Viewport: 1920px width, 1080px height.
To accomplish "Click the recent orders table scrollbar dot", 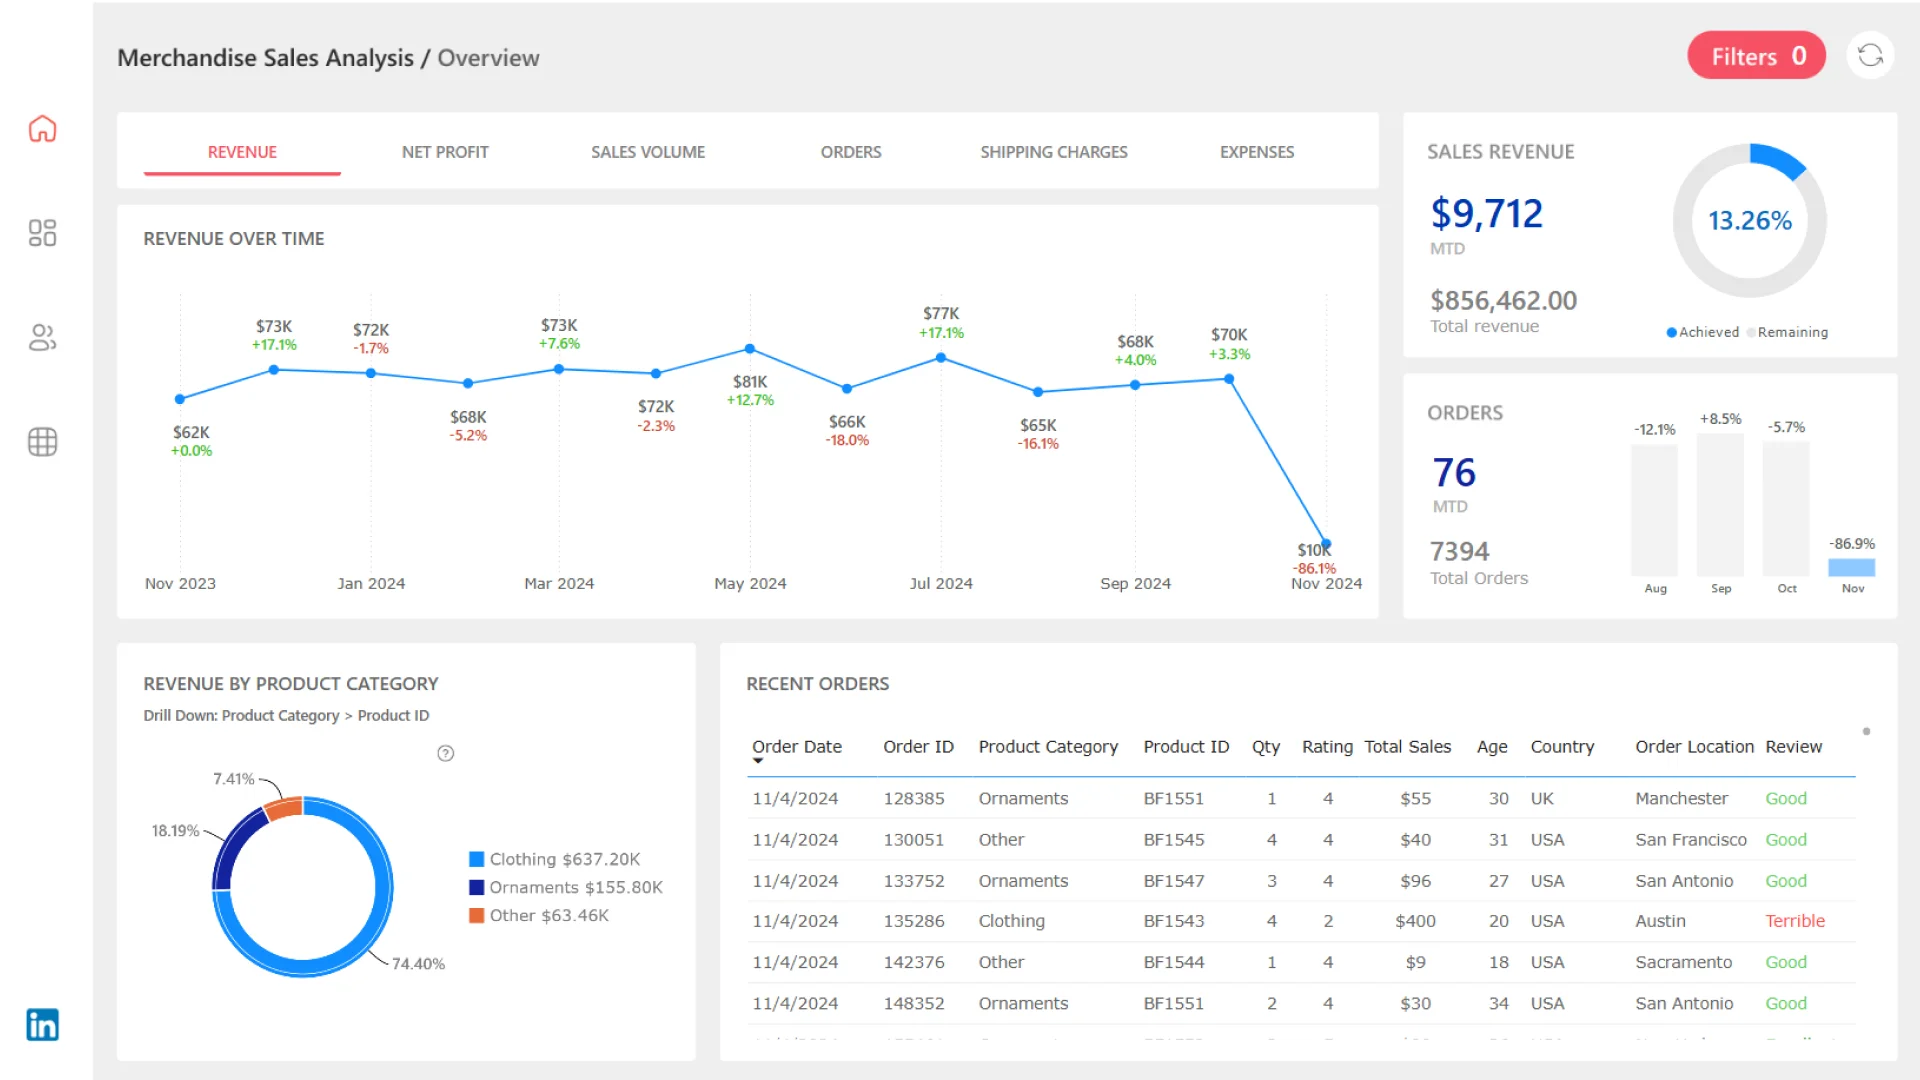I will coord(1866,732).
